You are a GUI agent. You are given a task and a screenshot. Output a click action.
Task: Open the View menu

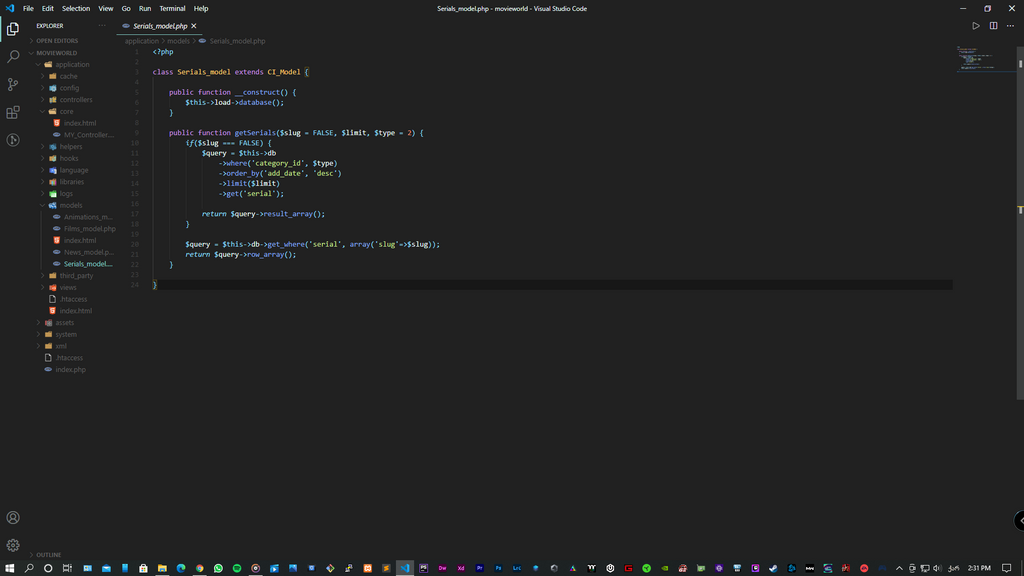pos(105,8)
